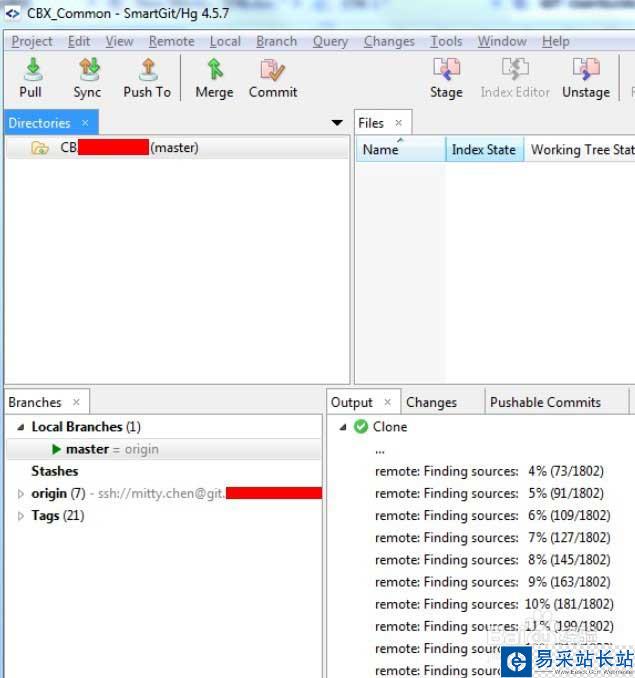Select the origin (7) ssh remote entry

click(x=176, y=493)
